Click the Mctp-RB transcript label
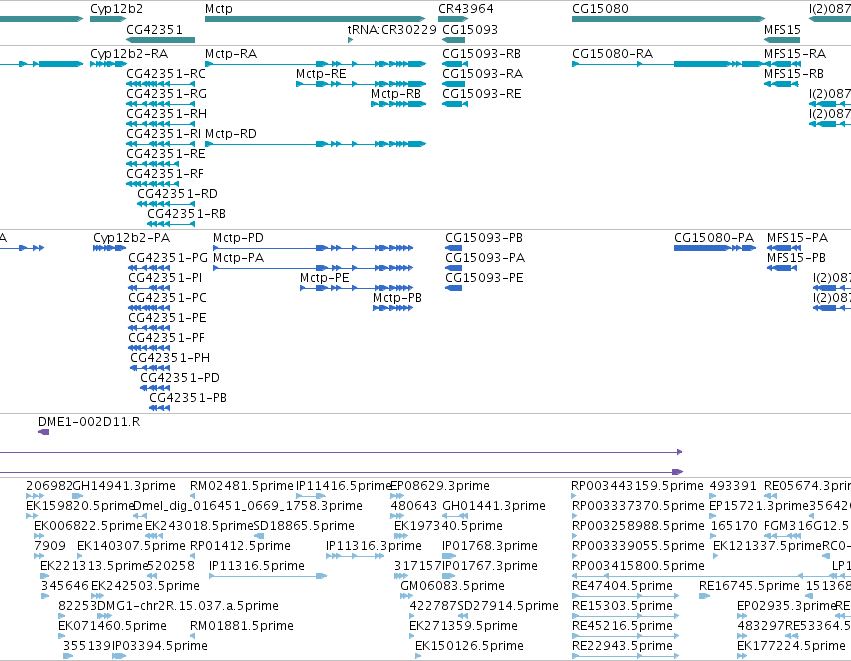The height and width of the screenshot is (661, 851). [x=396, y=94]
